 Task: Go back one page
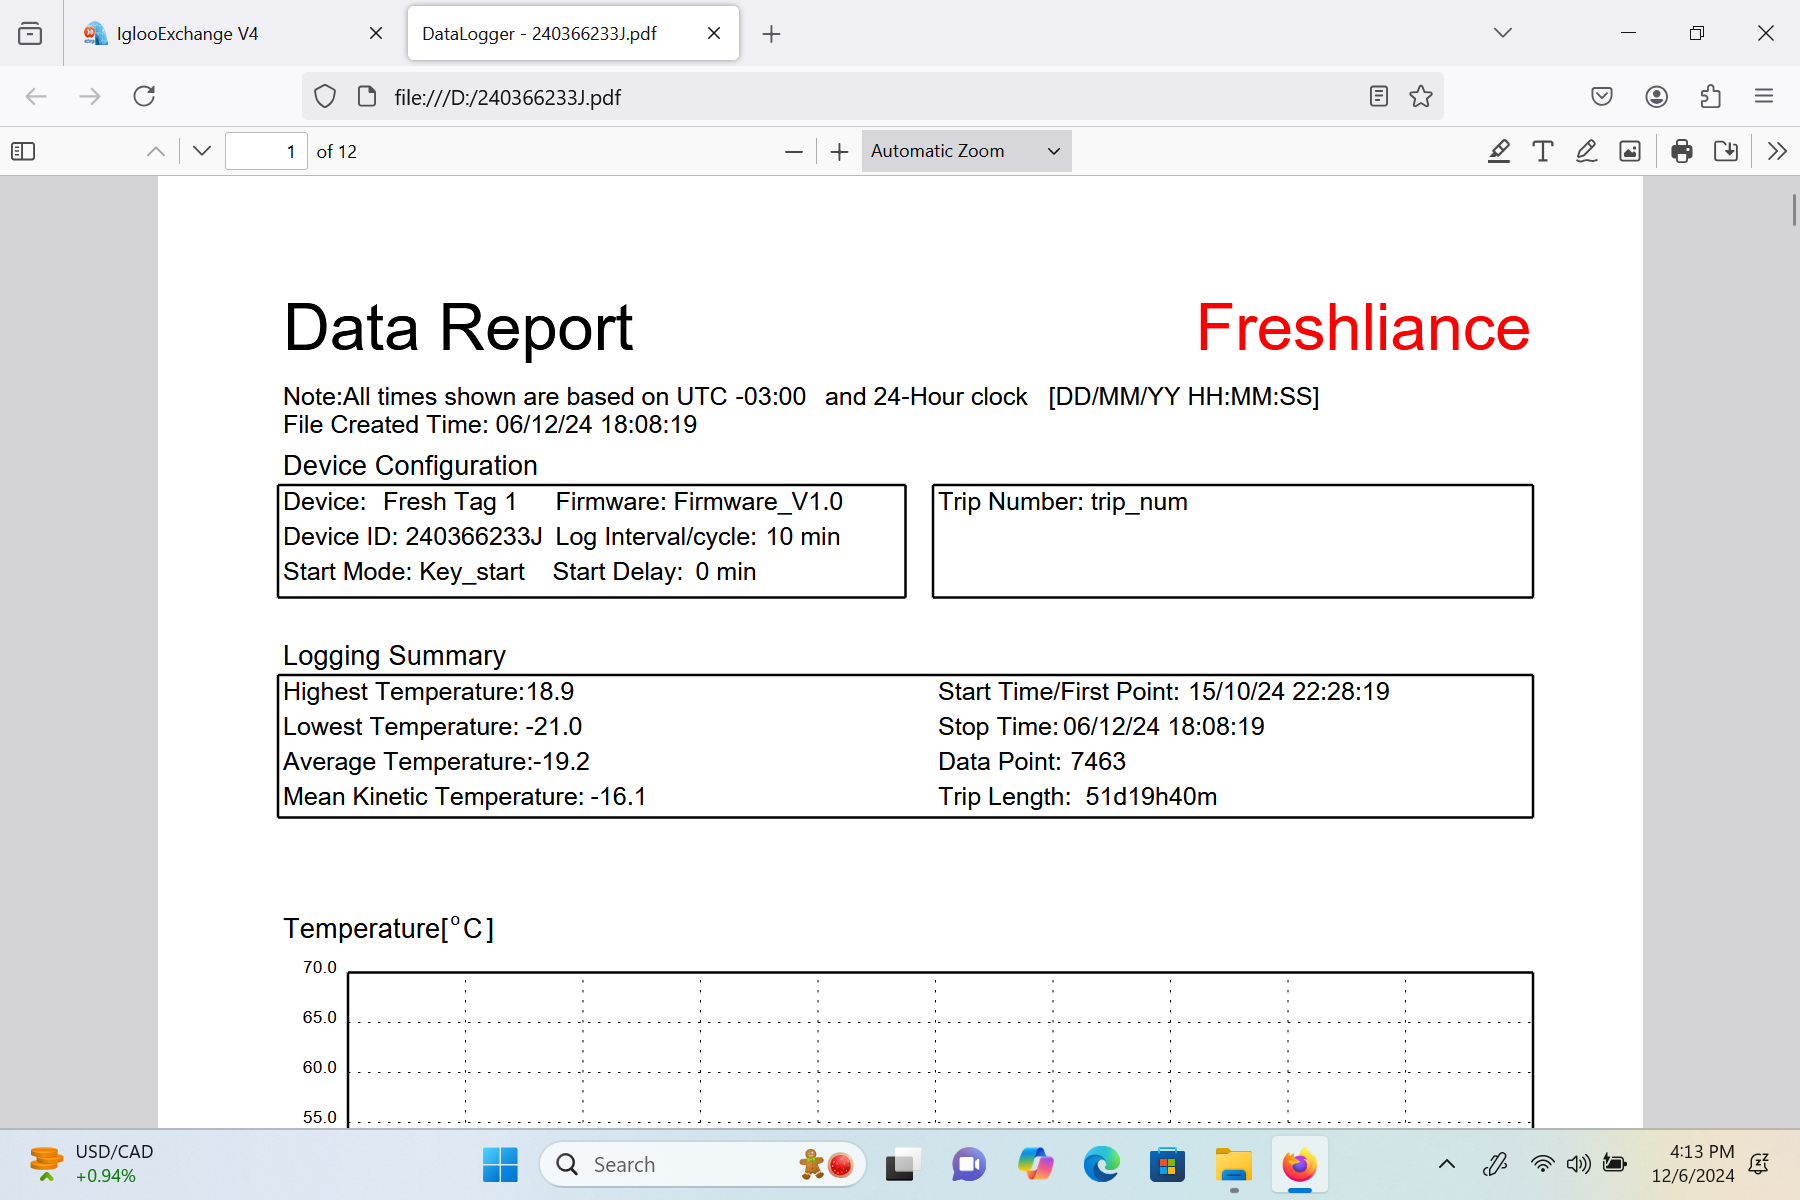pos(36,96)
